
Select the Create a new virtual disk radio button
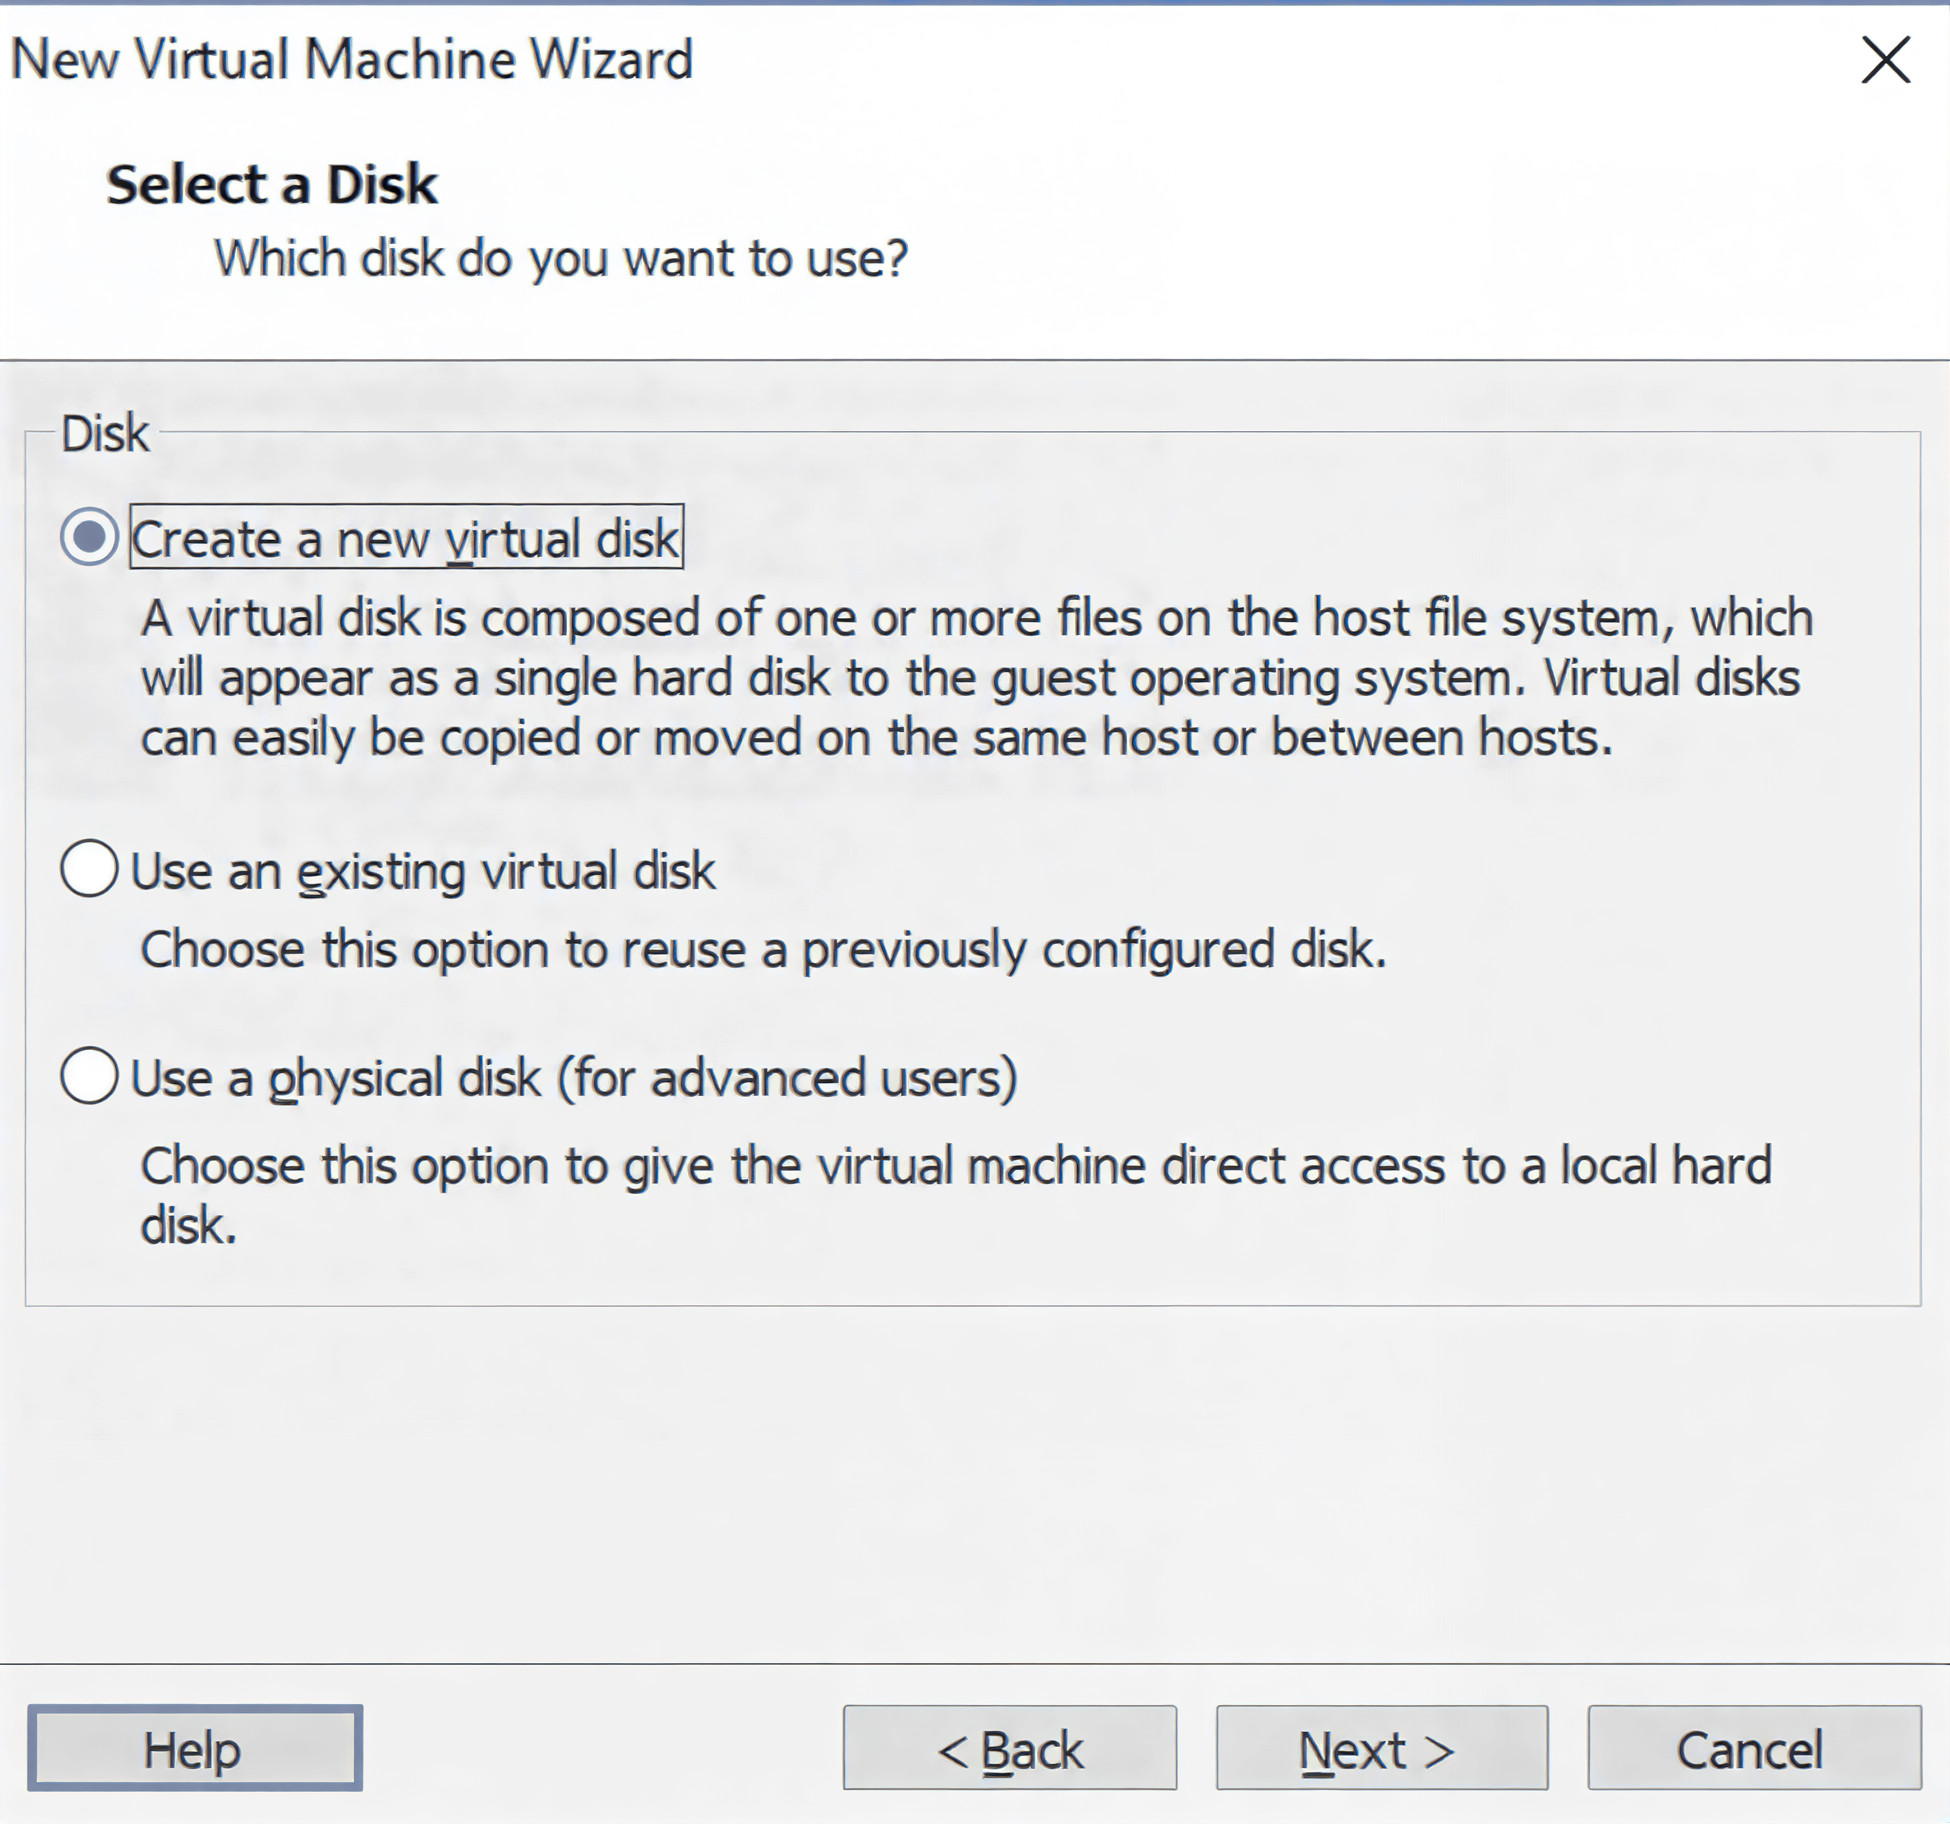click(90, 537)
